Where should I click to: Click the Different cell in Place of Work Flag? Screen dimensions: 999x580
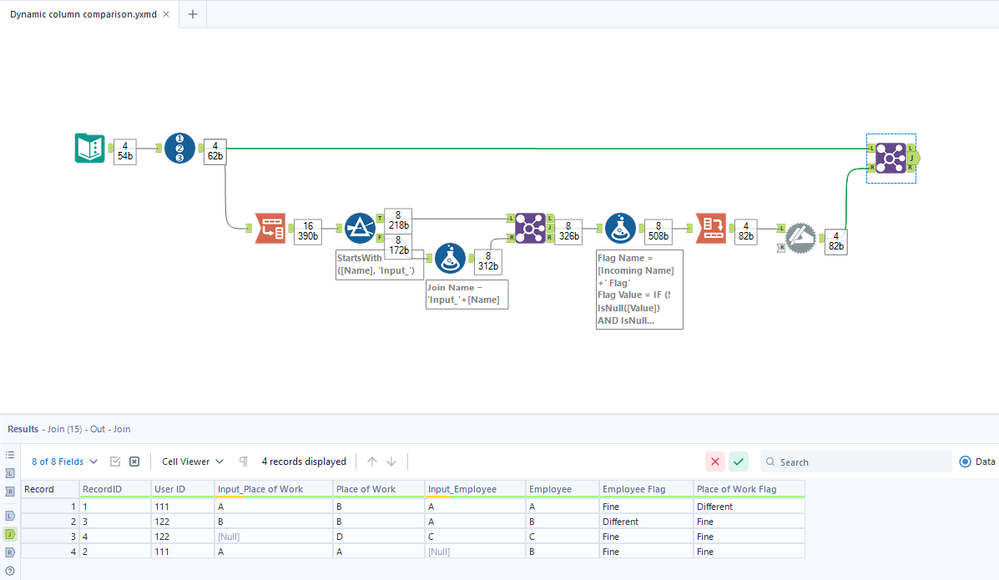[x=749, y=507]
